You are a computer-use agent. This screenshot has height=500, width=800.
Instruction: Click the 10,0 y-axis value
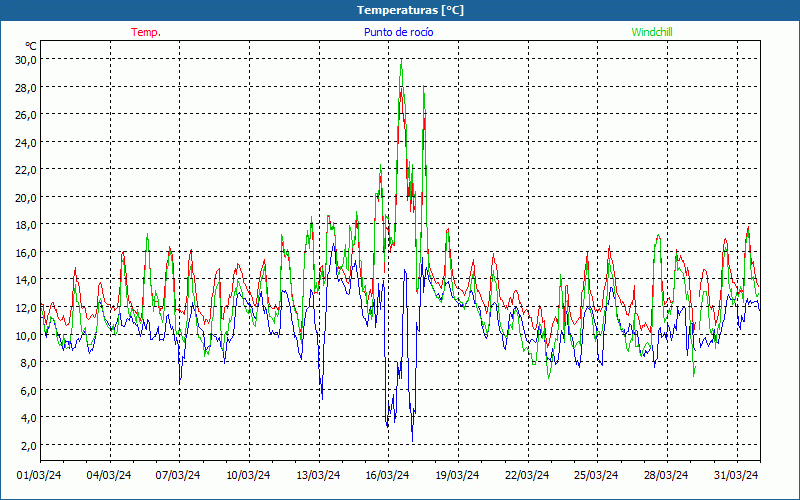[x=26, y=336]
